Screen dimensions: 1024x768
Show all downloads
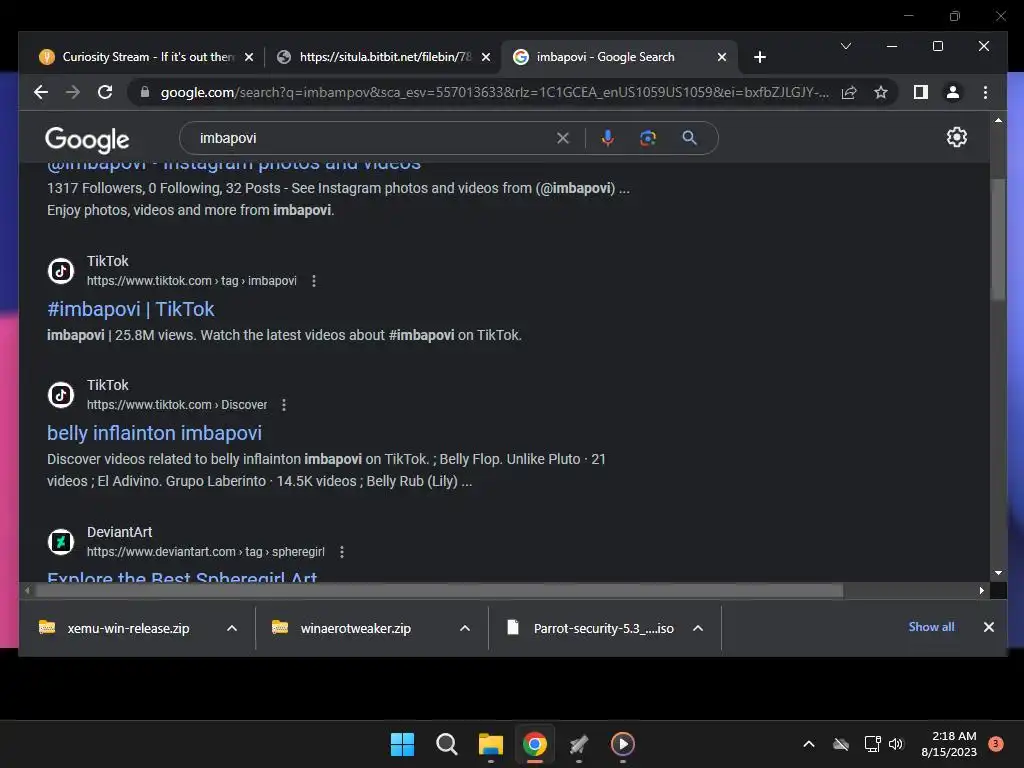click(x=931, y=627)
